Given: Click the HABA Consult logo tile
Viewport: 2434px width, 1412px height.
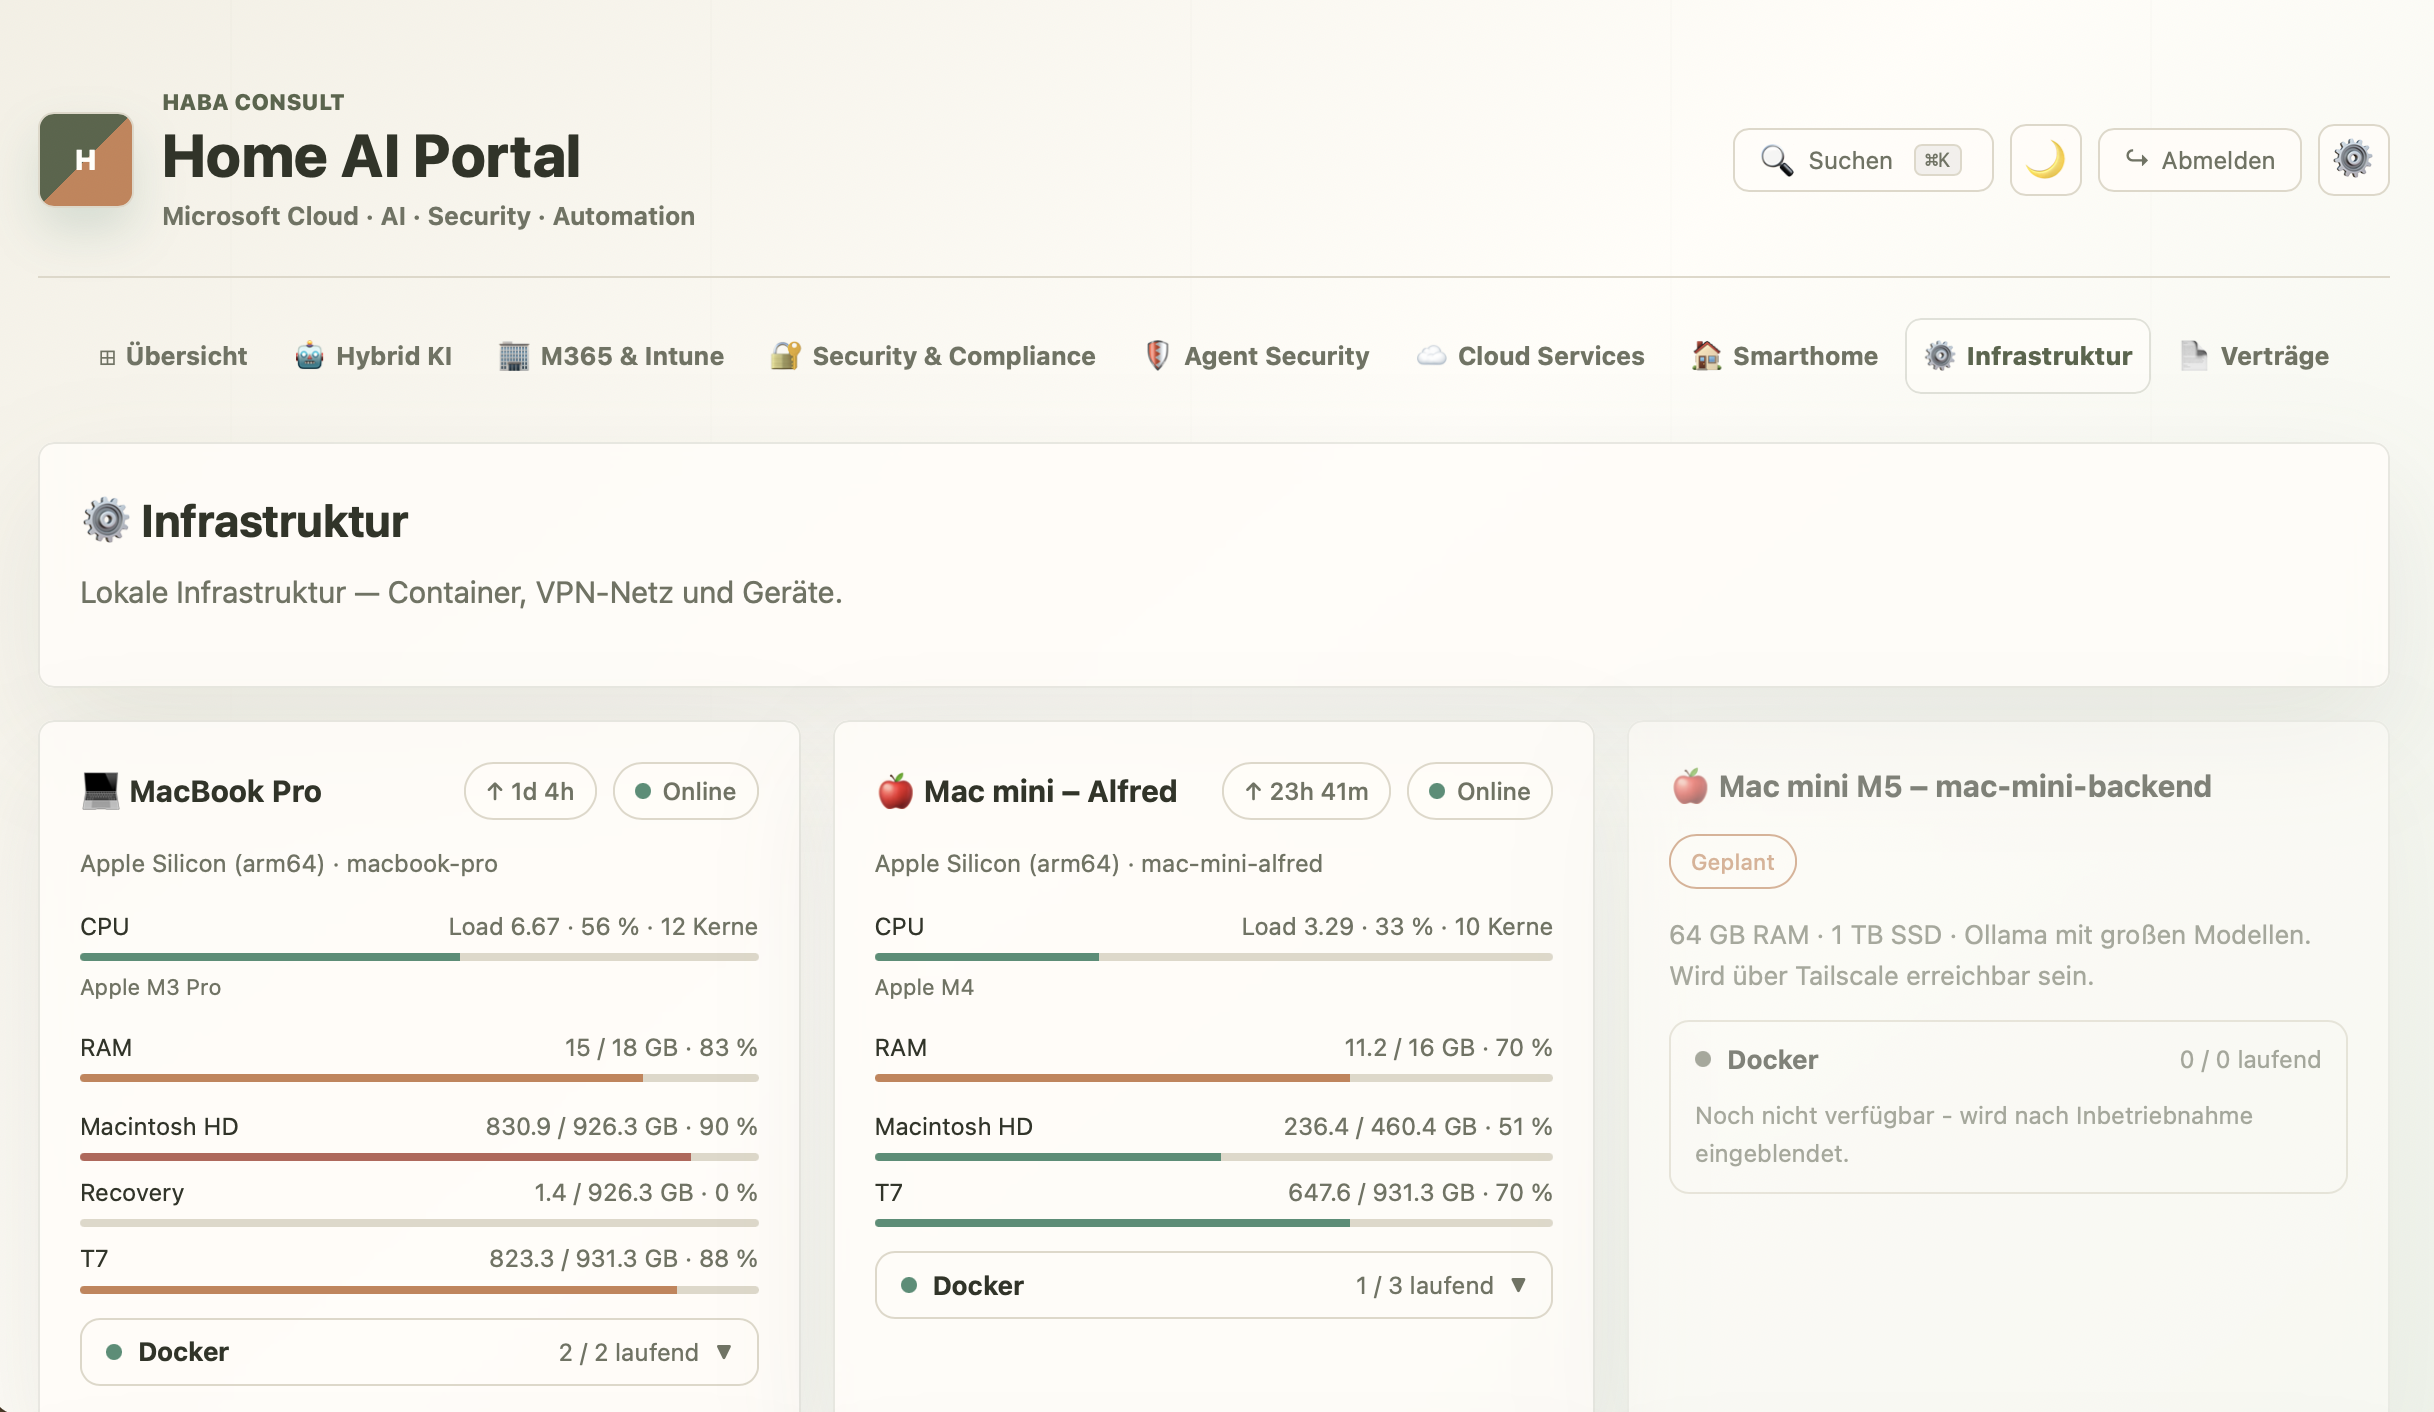Looking at the screenshot, I should click(x=86, y=160).
